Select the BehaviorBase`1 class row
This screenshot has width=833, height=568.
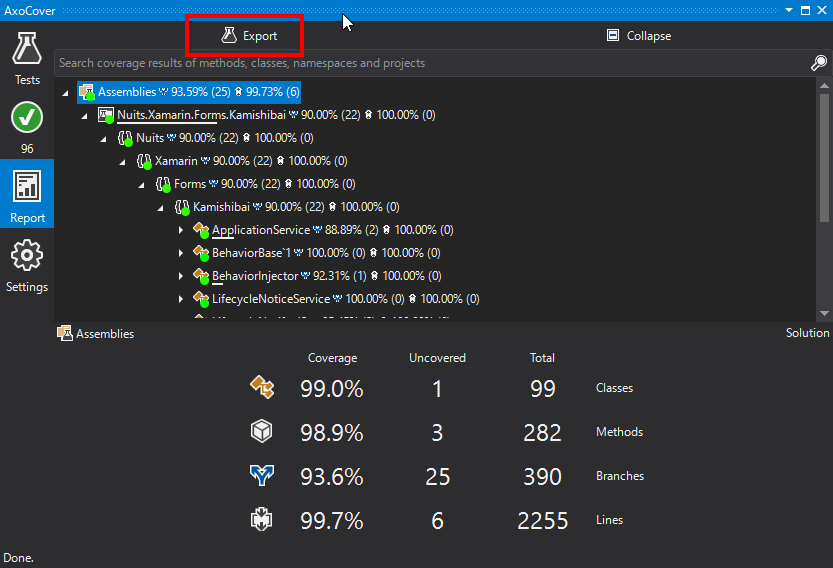317,252
